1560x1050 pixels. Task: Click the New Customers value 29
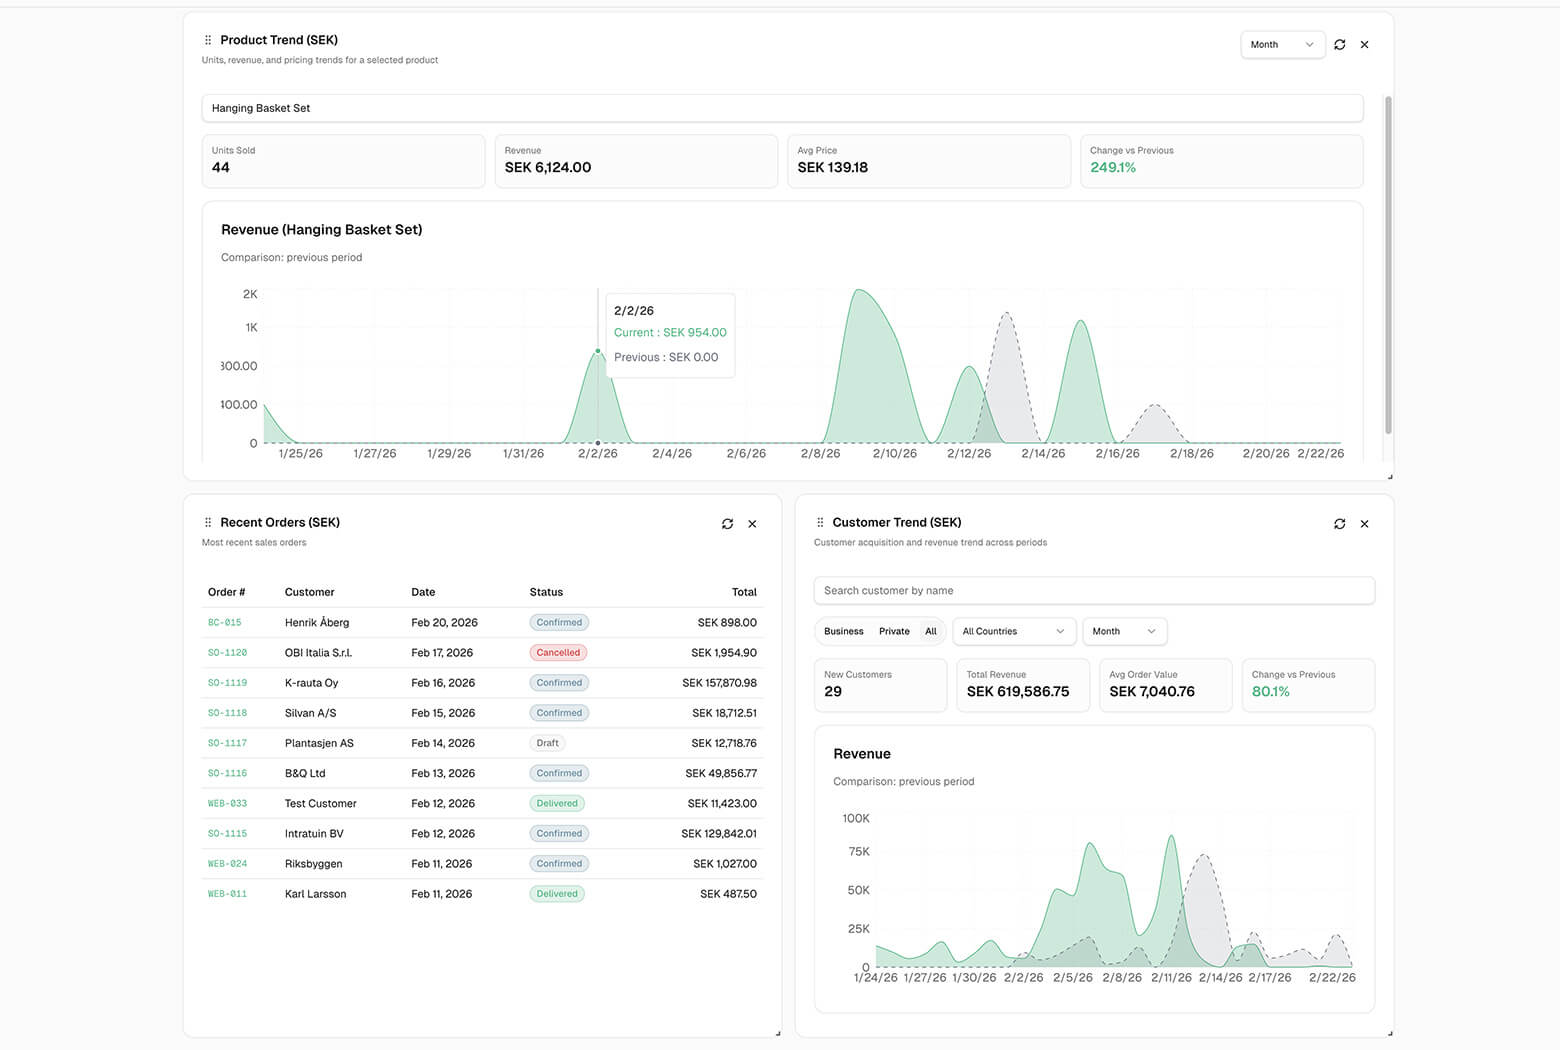pyautogui.click(x=833, y=692)
